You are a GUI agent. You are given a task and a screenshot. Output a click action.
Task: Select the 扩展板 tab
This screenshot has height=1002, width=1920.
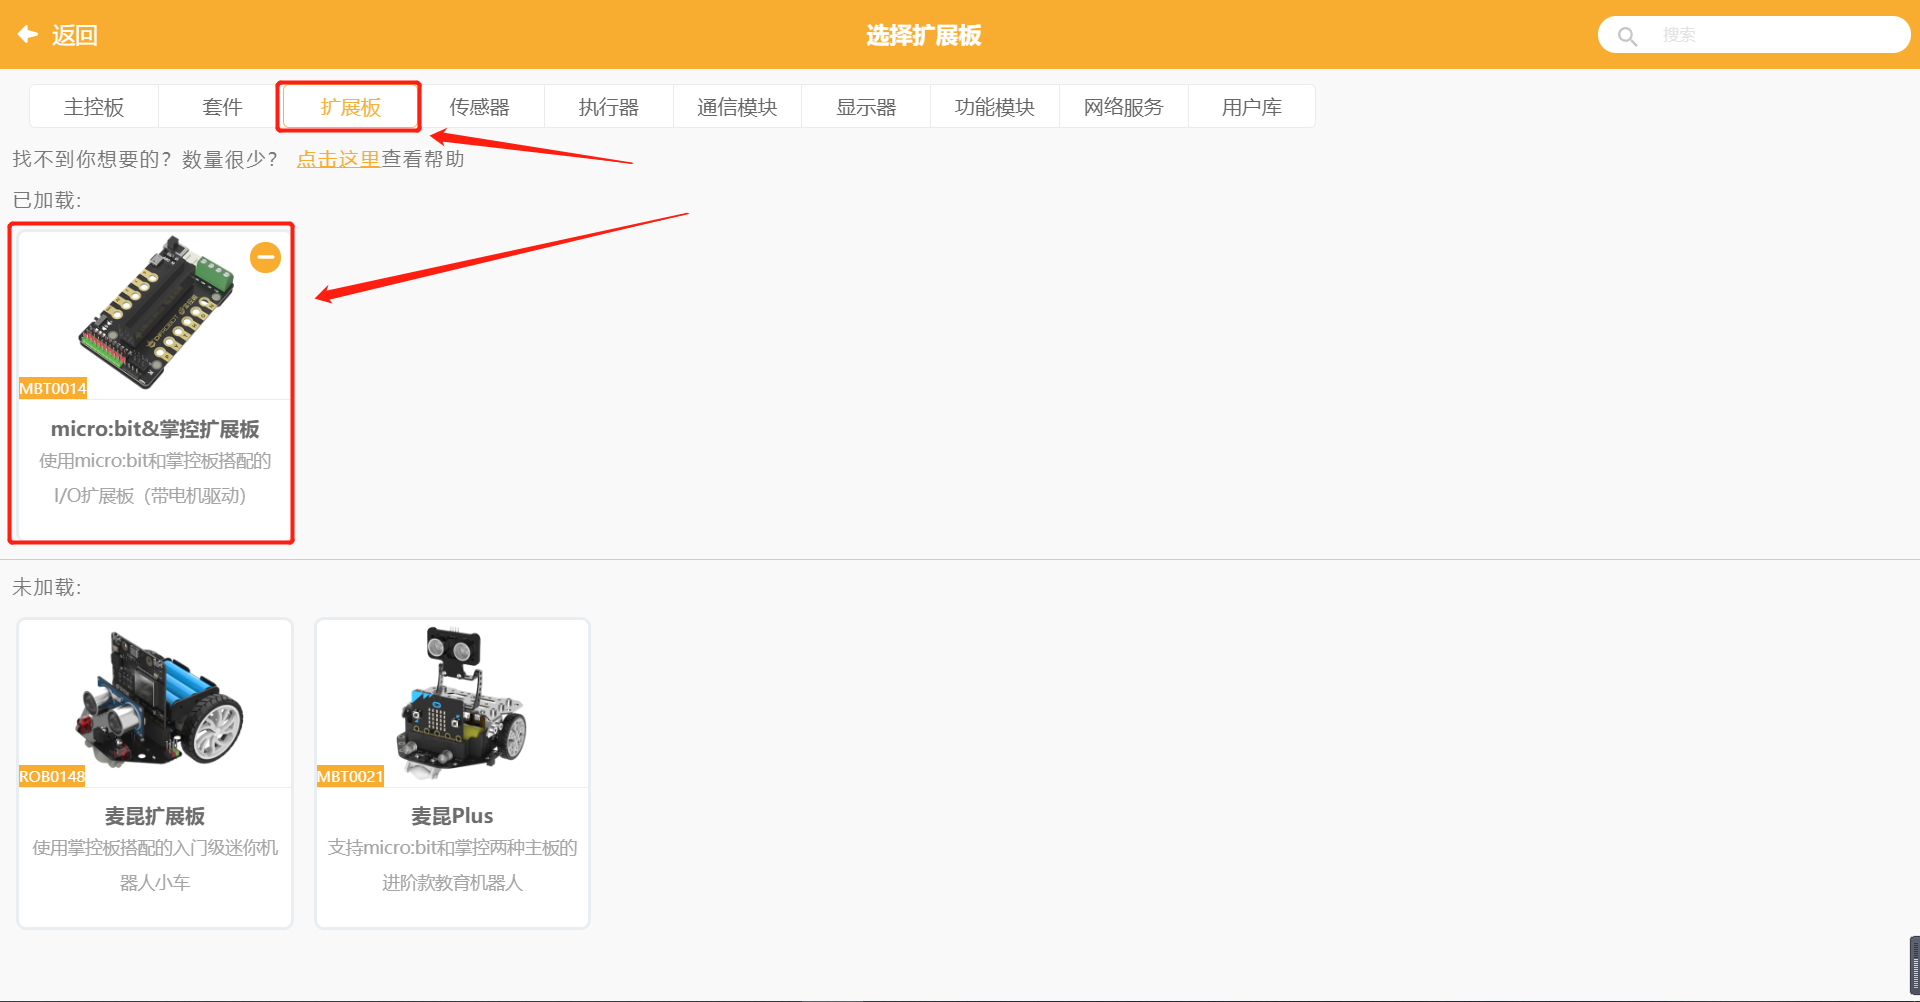point(351,107)
